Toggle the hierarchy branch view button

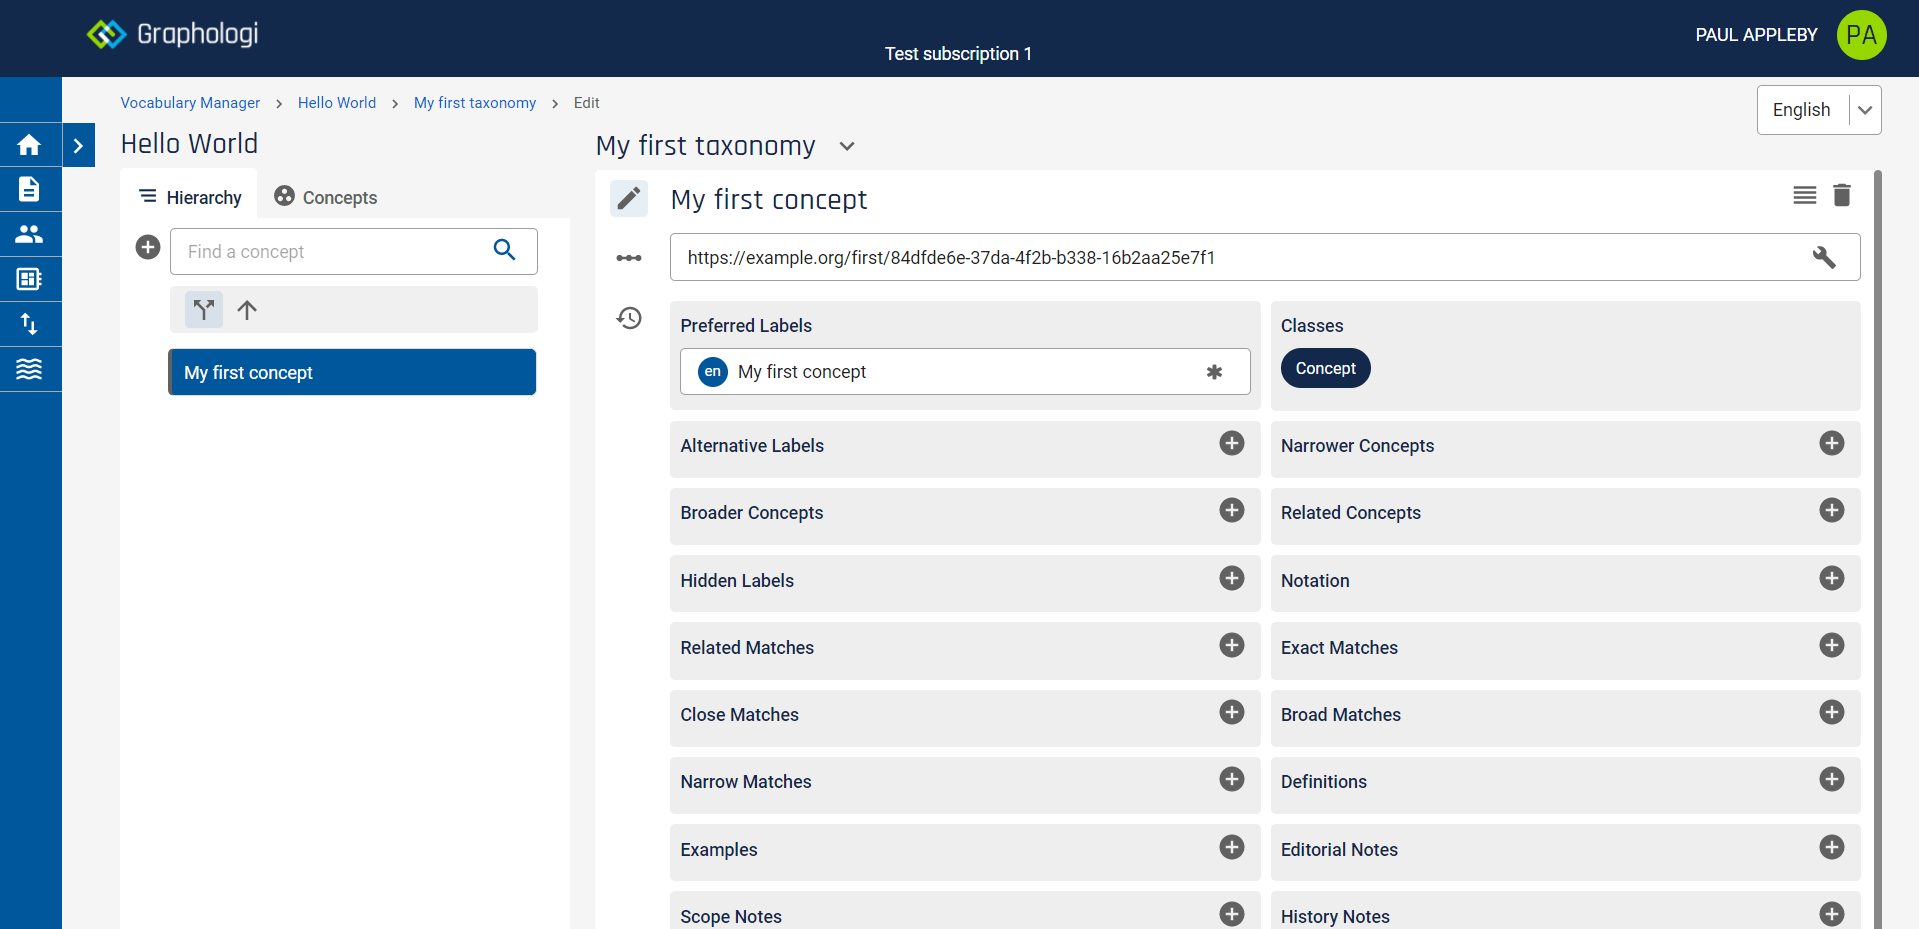204,310
